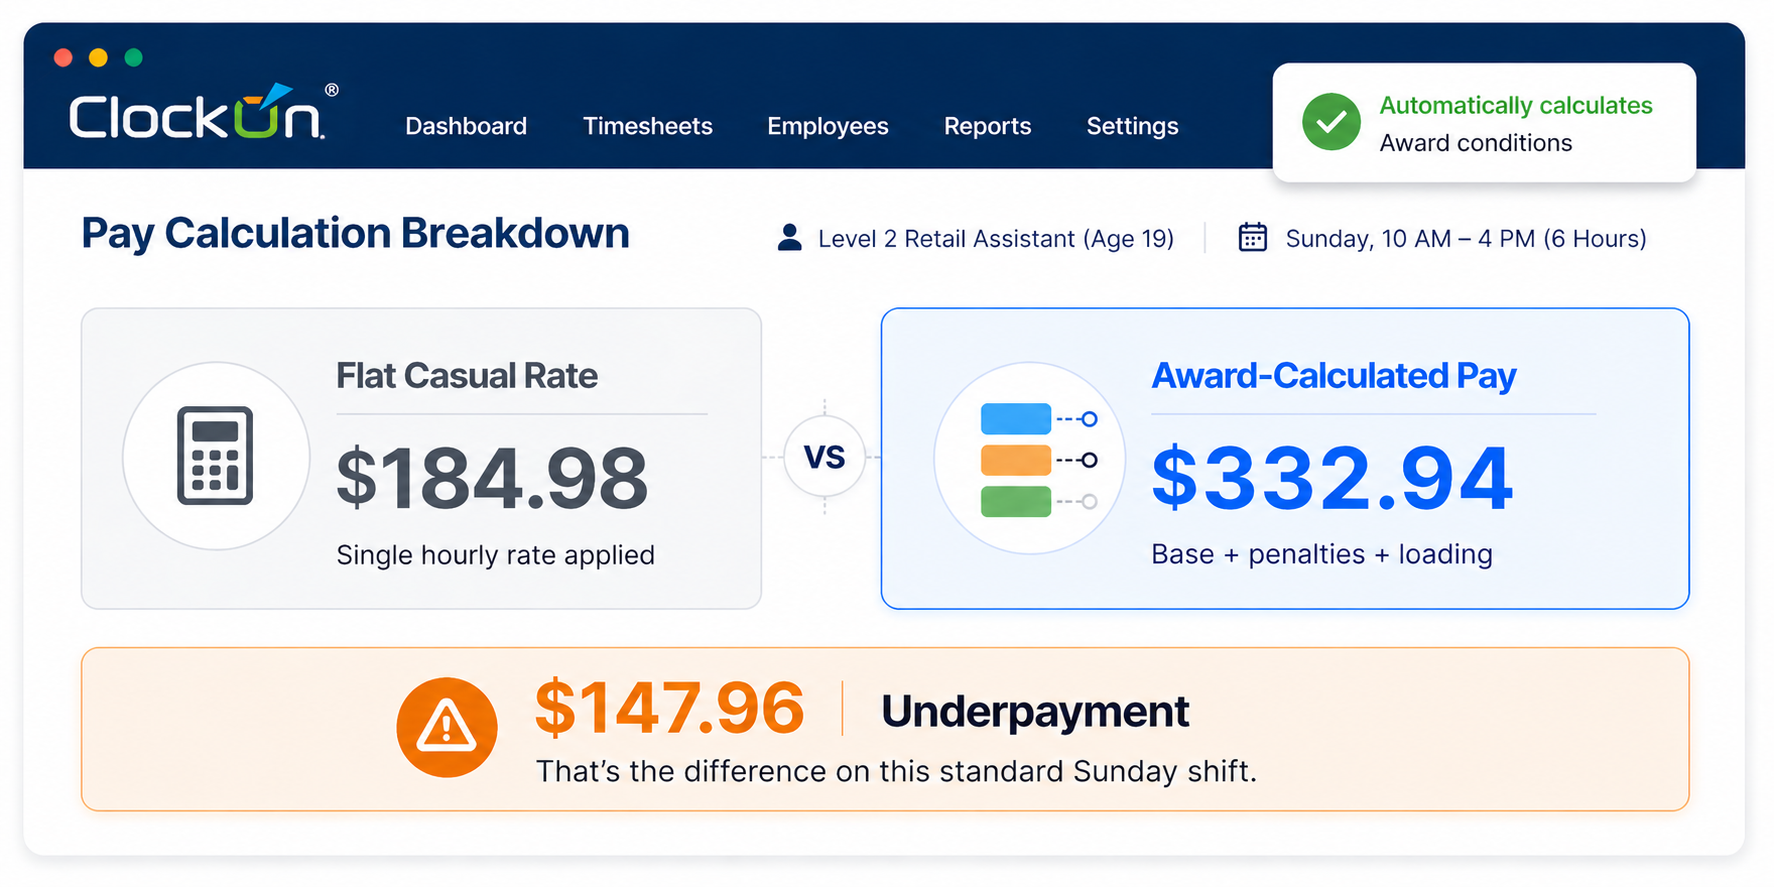Open the Employees tab
1774x887 pixels.
(827, 126)
